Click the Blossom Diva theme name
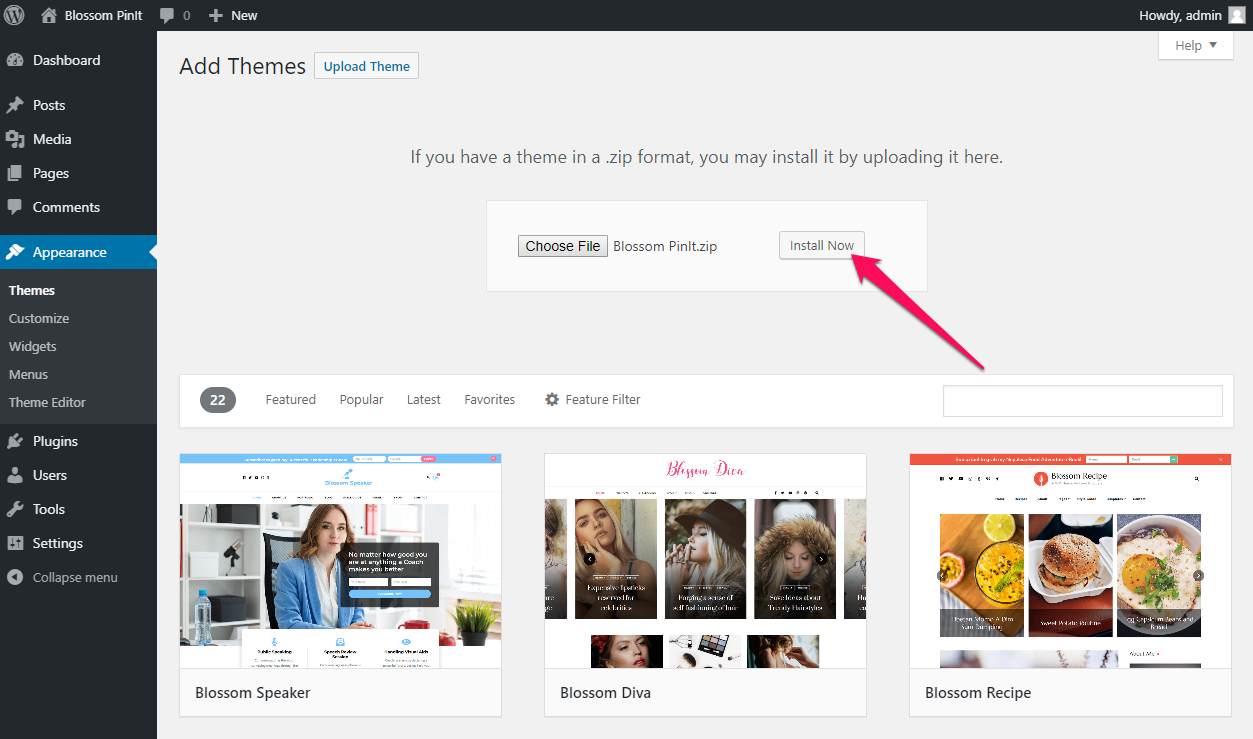 click(x=606, y=692)
